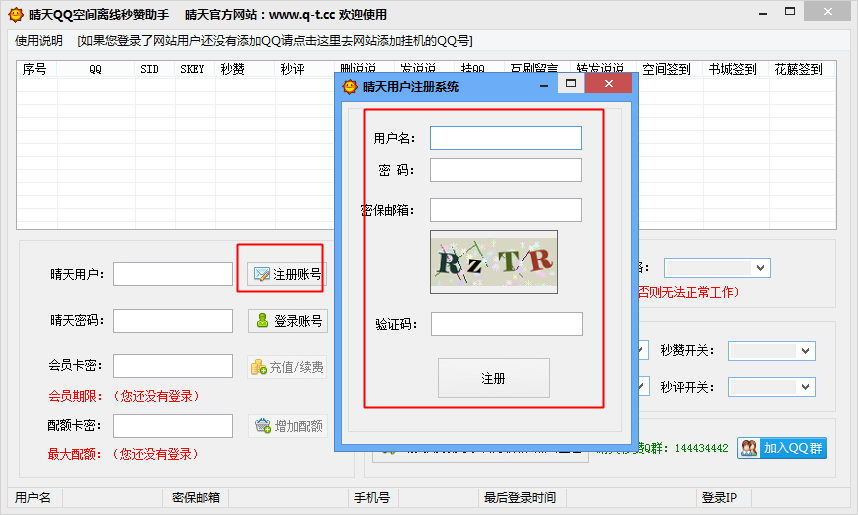Click the 空间签到 column header
858x515 pixels.
[x=669, y=70]
